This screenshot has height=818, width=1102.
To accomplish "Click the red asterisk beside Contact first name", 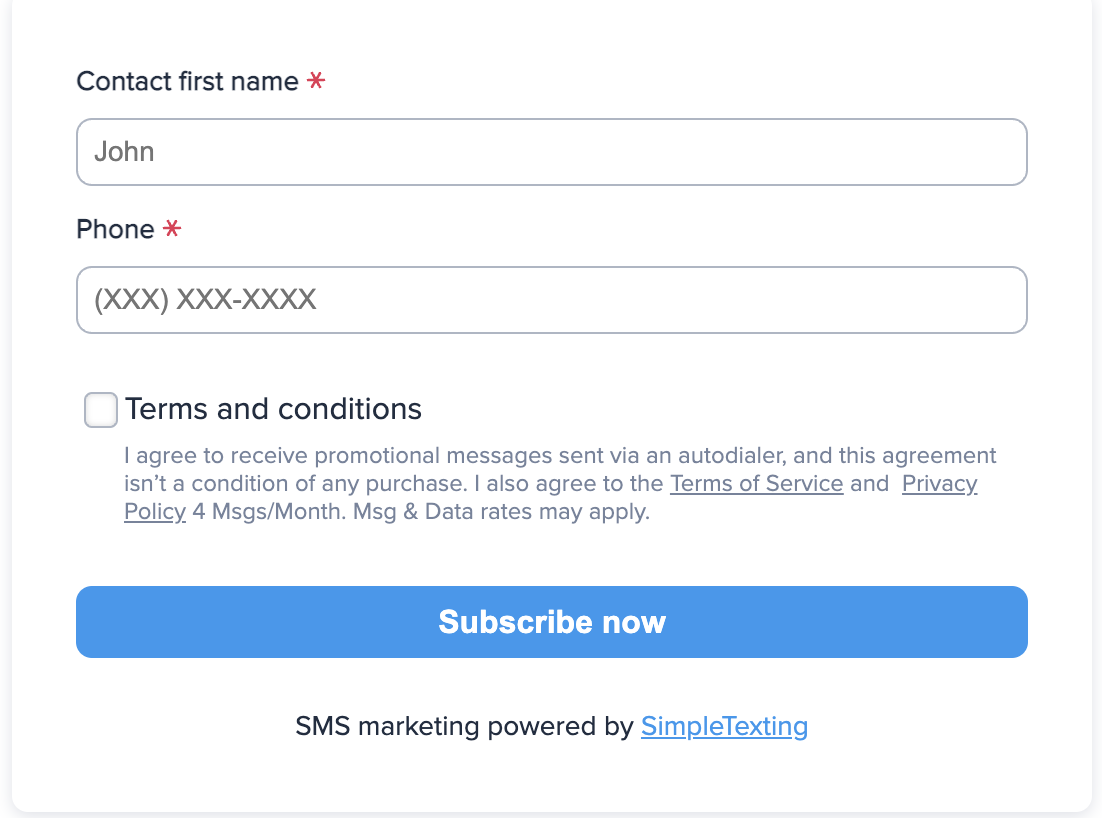I will click(x=316, y=81).
